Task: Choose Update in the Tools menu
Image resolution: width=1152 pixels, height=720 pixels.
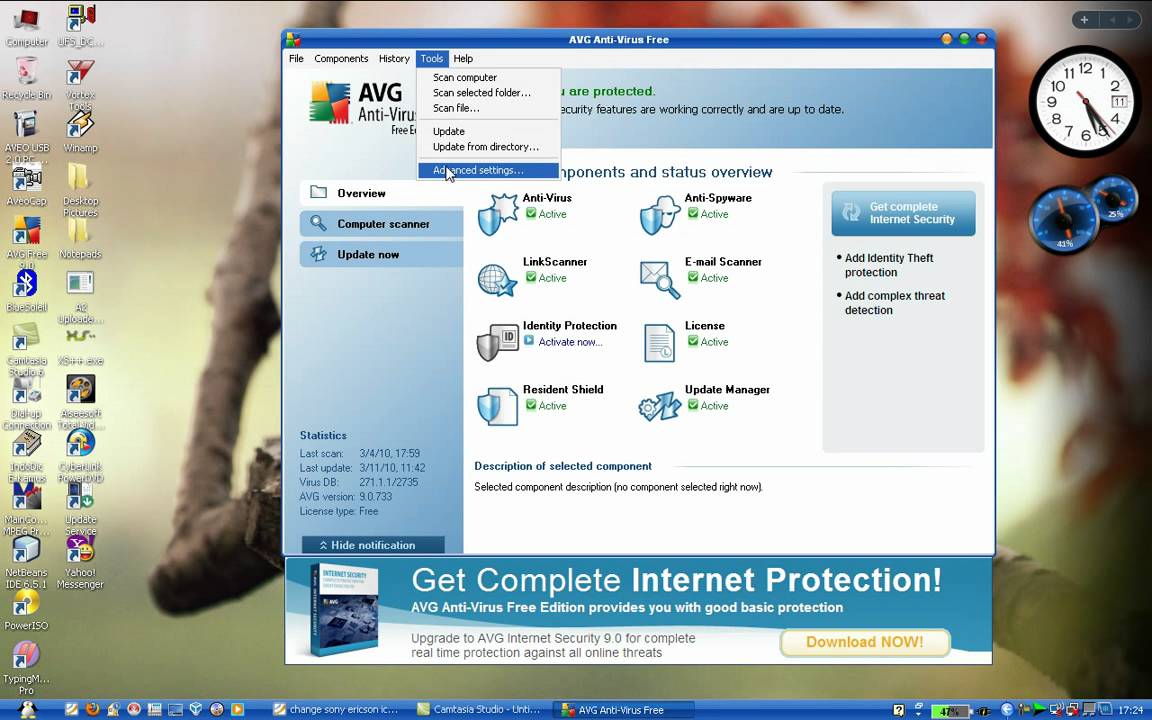Action: pos(489,132)
